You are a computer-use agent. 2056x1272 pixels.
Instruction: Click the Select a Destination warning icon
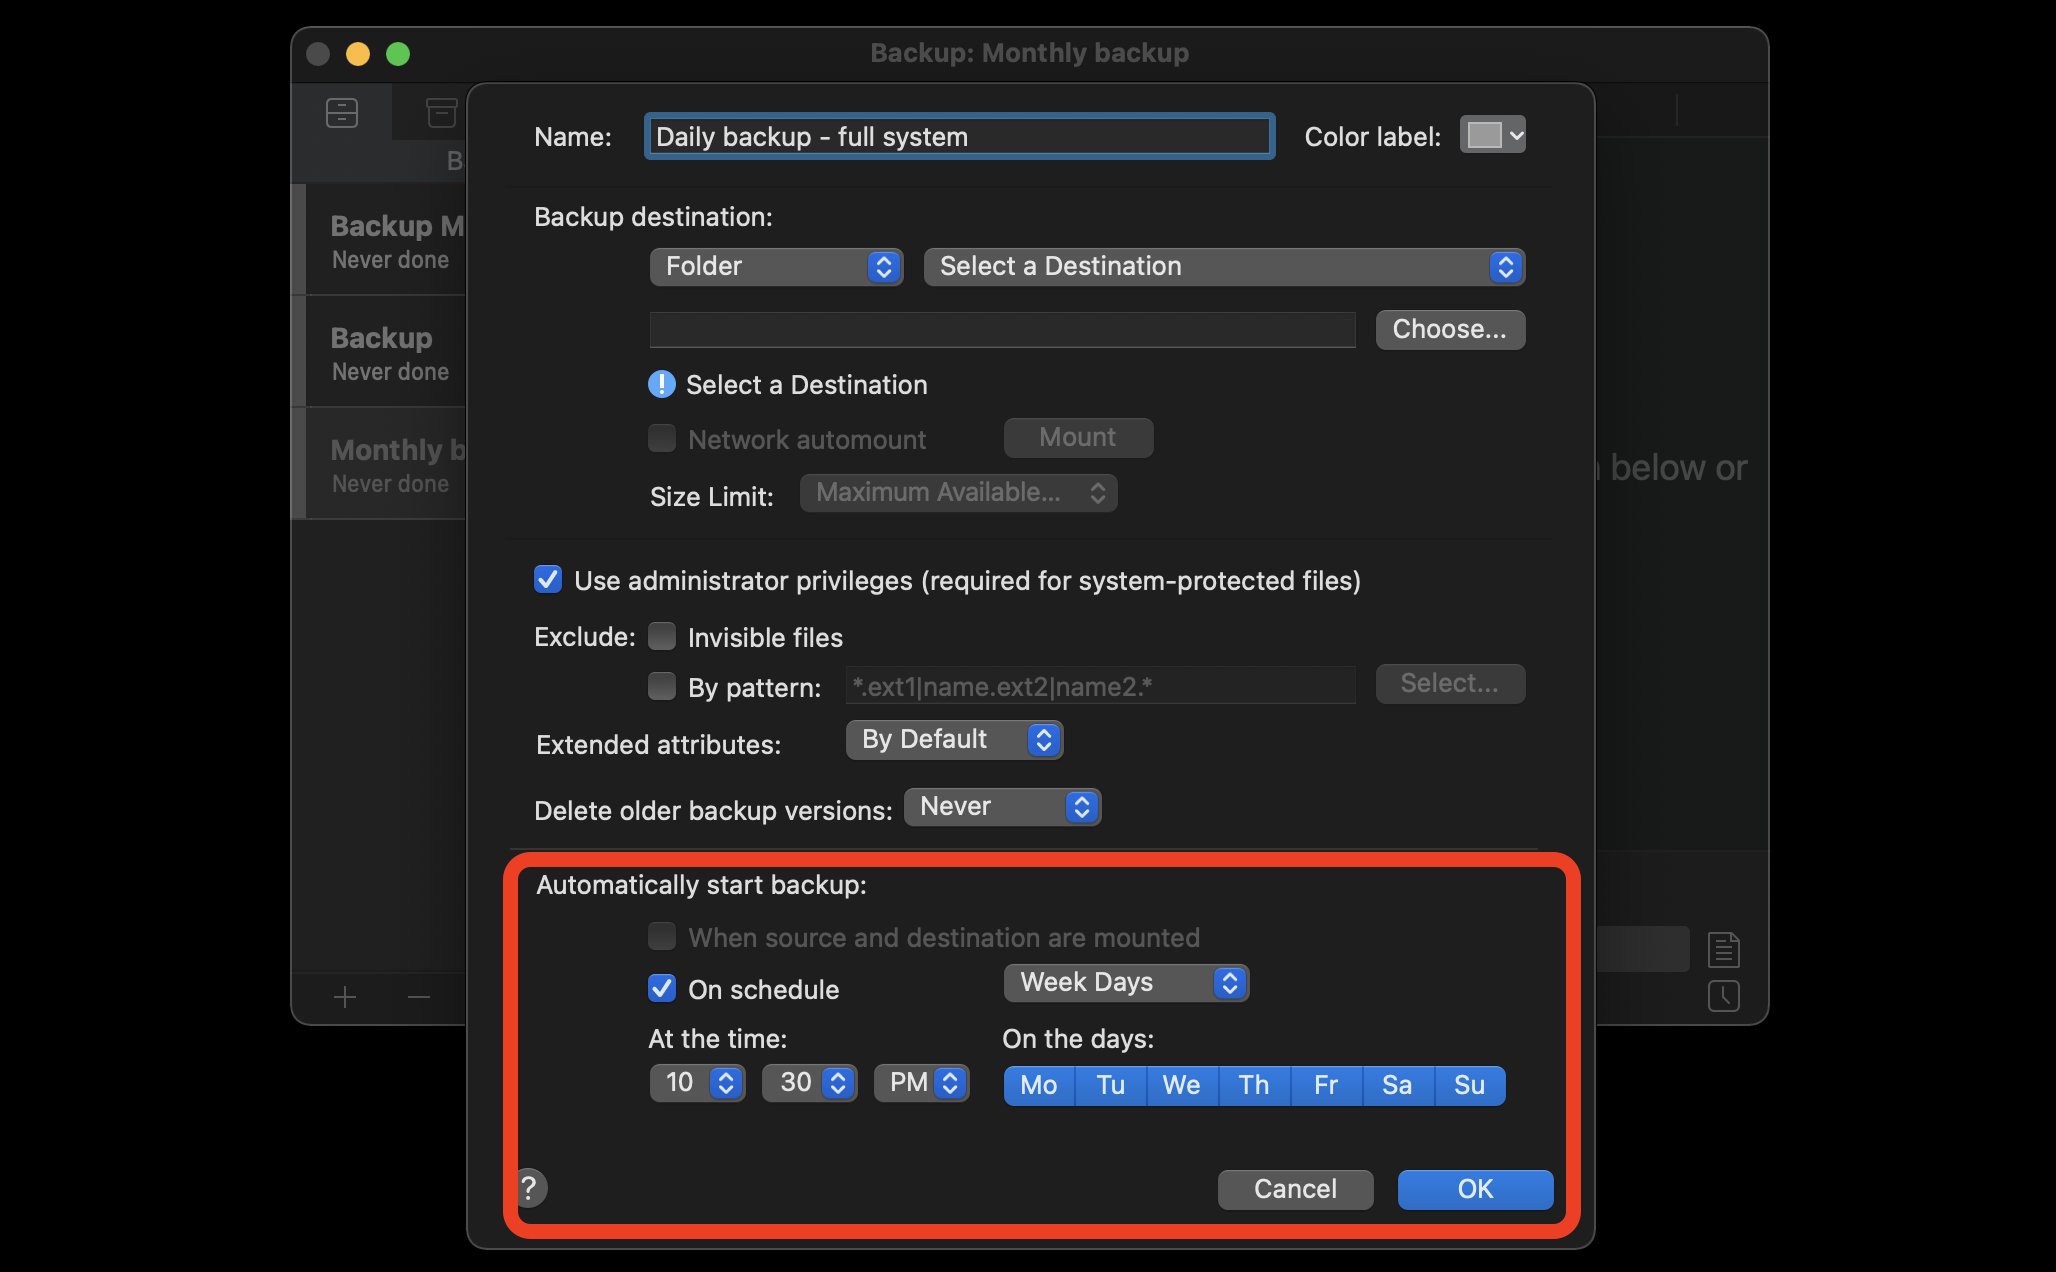[x=661, y=384]
